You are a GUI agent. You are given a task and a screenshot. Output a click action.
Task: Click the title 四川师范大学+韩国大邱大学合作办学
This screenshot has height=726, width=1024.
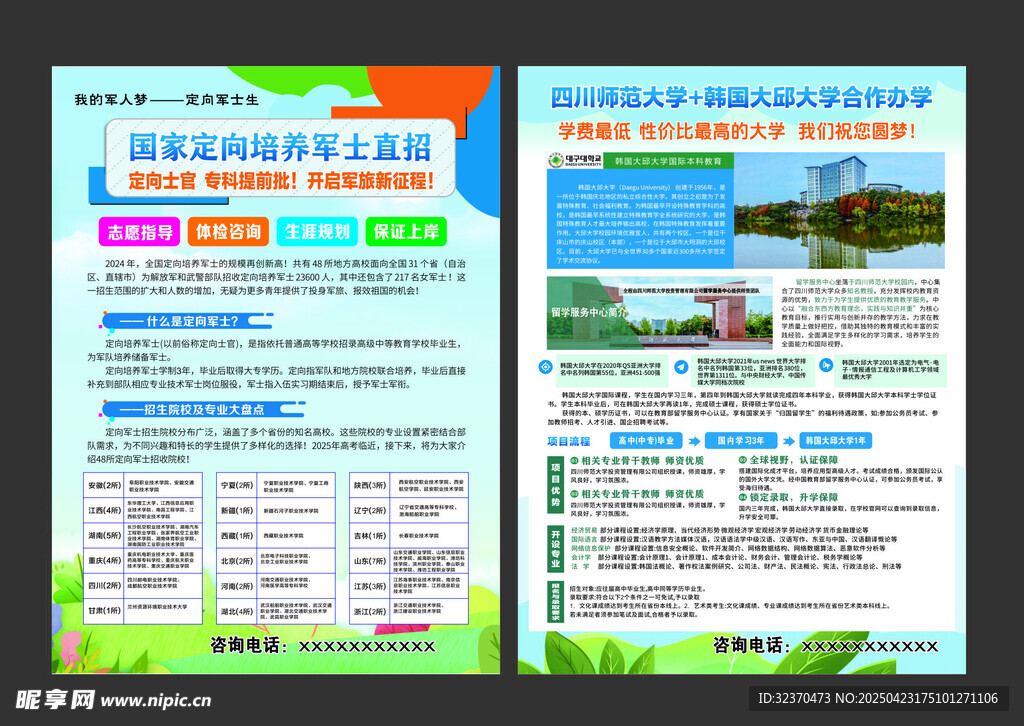(x=741, y=97)
